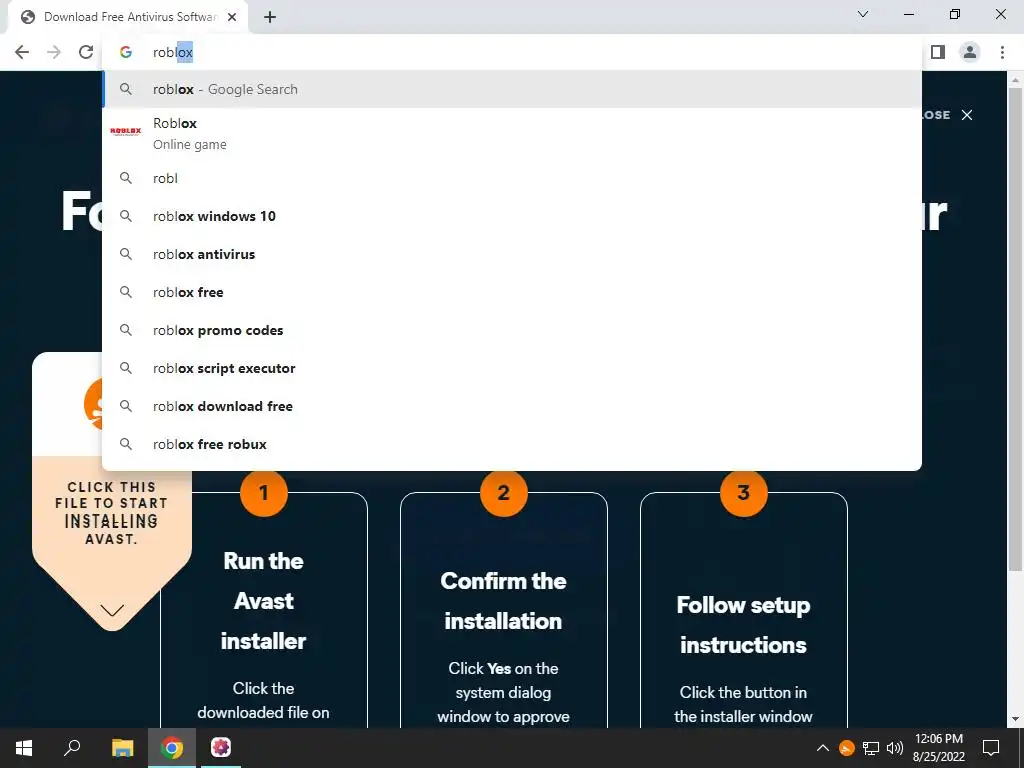
Task: Open the Chrome three-dot menu
Action: tap(1002, 52)
